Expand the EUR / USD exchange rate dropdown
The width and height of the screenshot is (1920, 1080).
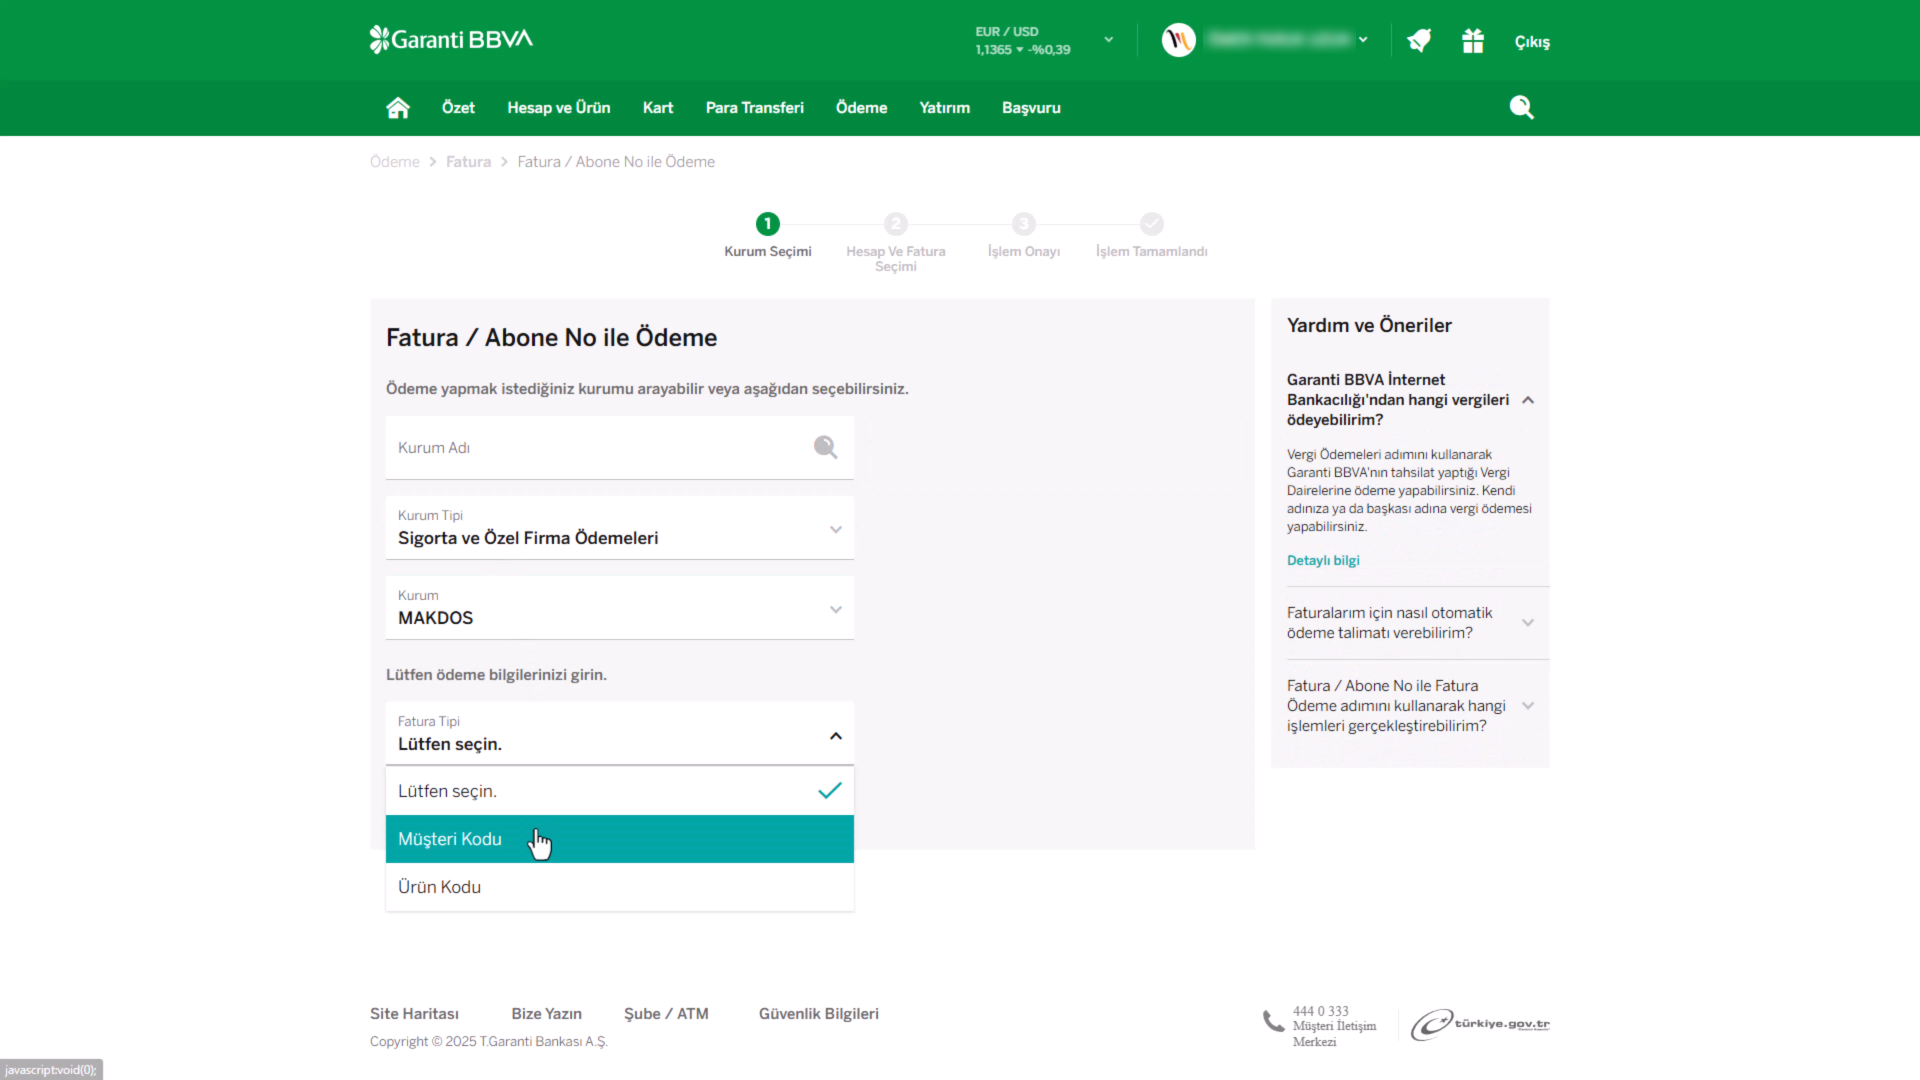coord(1108,40)
